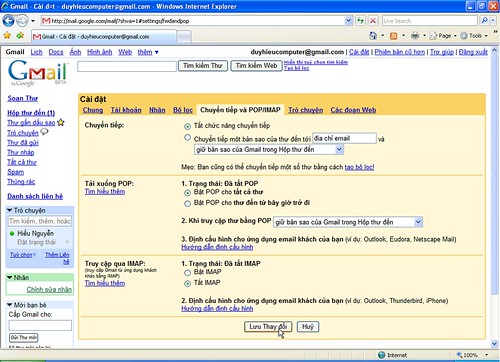Open the Chung settings tab
The width and height of the screenshot is (500, 362).
click(x=93, y=110)
